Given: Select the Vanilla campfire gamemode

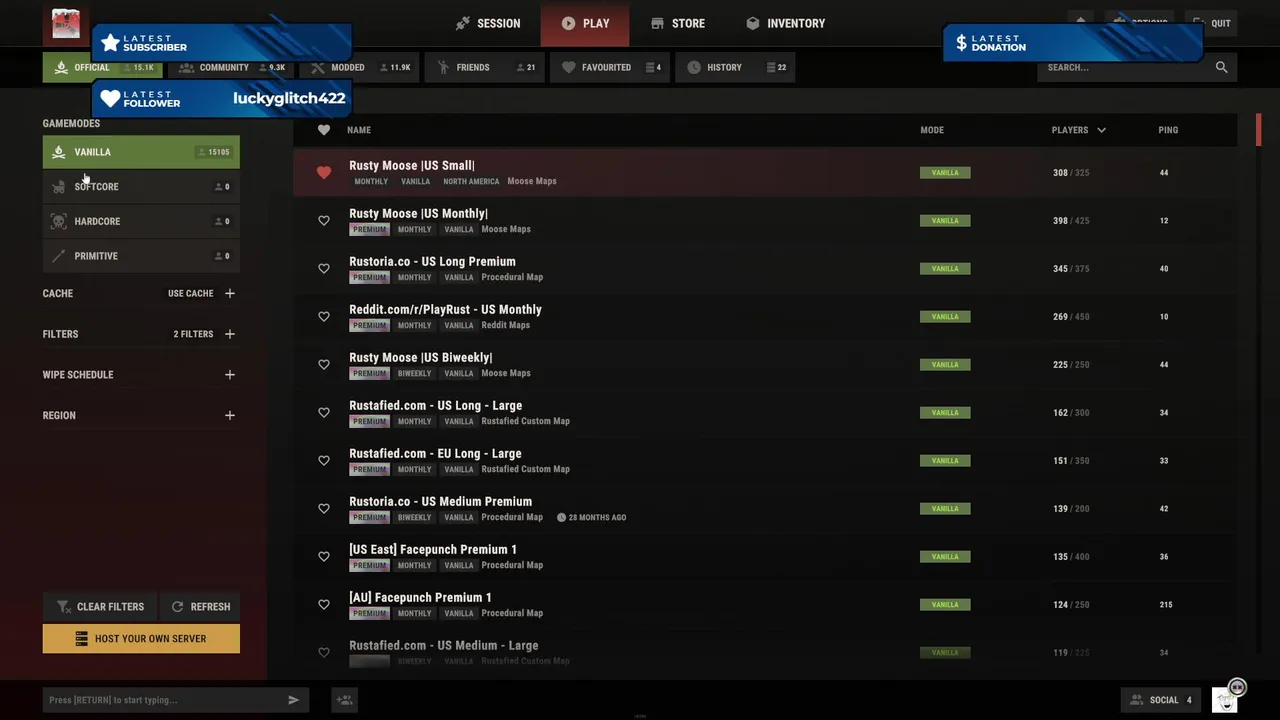Looking at the screenshot, I should point(141,152).
